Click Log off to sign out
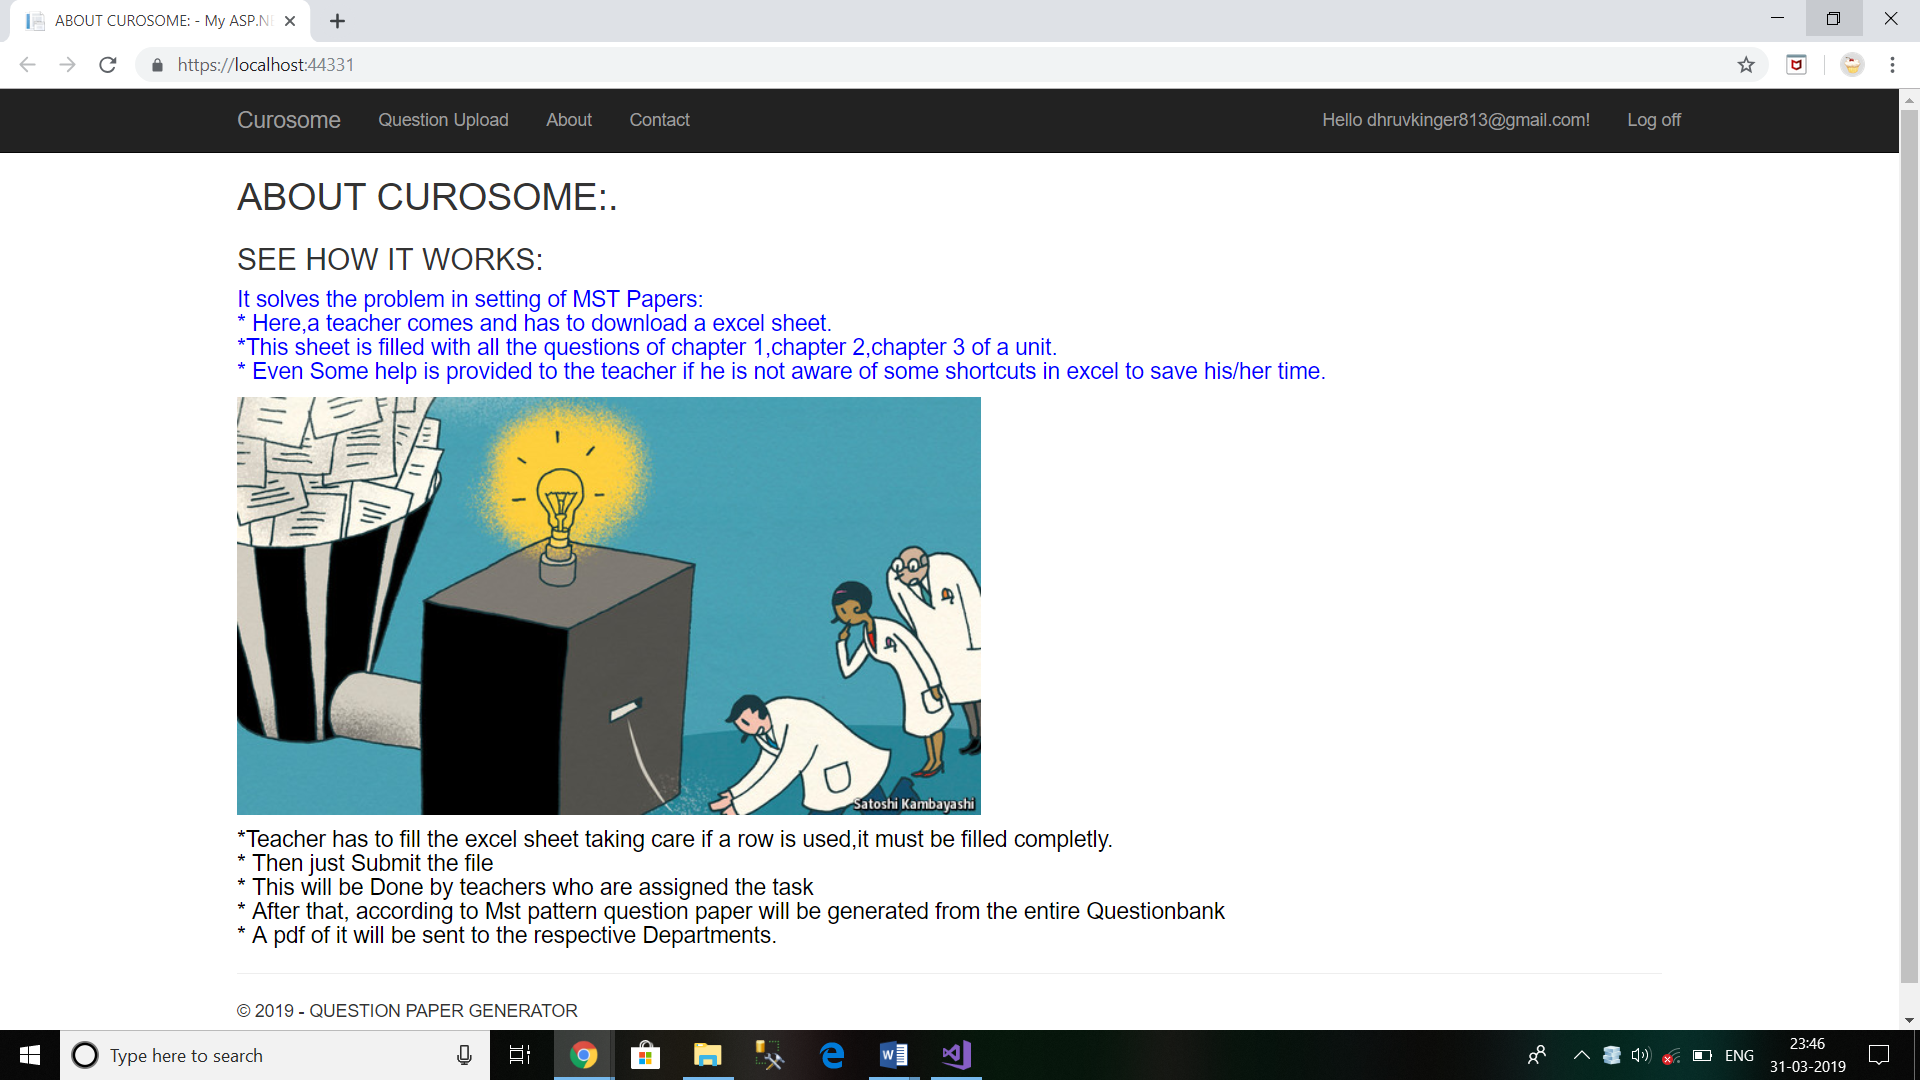The width and height of the screenshot is (1920, 1080). point(1653,120)
